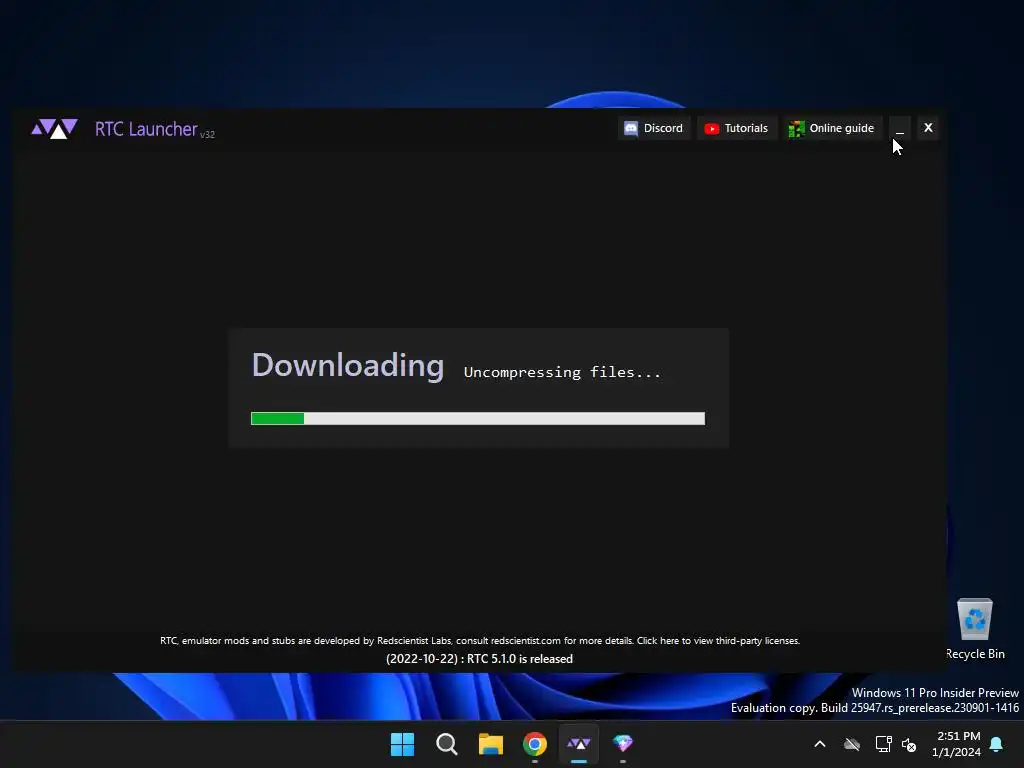
Task: Minimize the RTC Launcher window
Action: point(900,128)
